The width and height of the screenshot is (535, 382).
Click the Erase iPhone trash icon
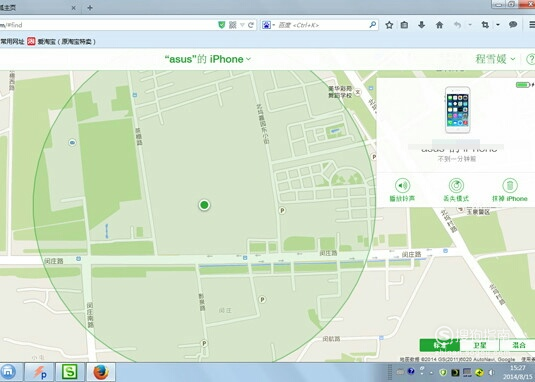(510, 186)
